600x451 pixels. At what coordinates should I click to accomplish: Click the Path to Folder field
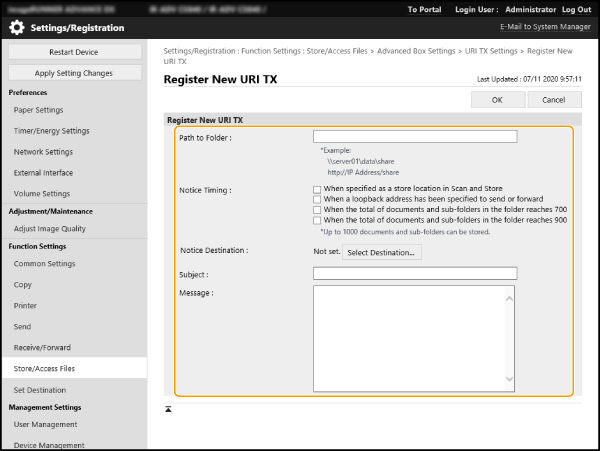pyautogui.click(x=414, y=137)
